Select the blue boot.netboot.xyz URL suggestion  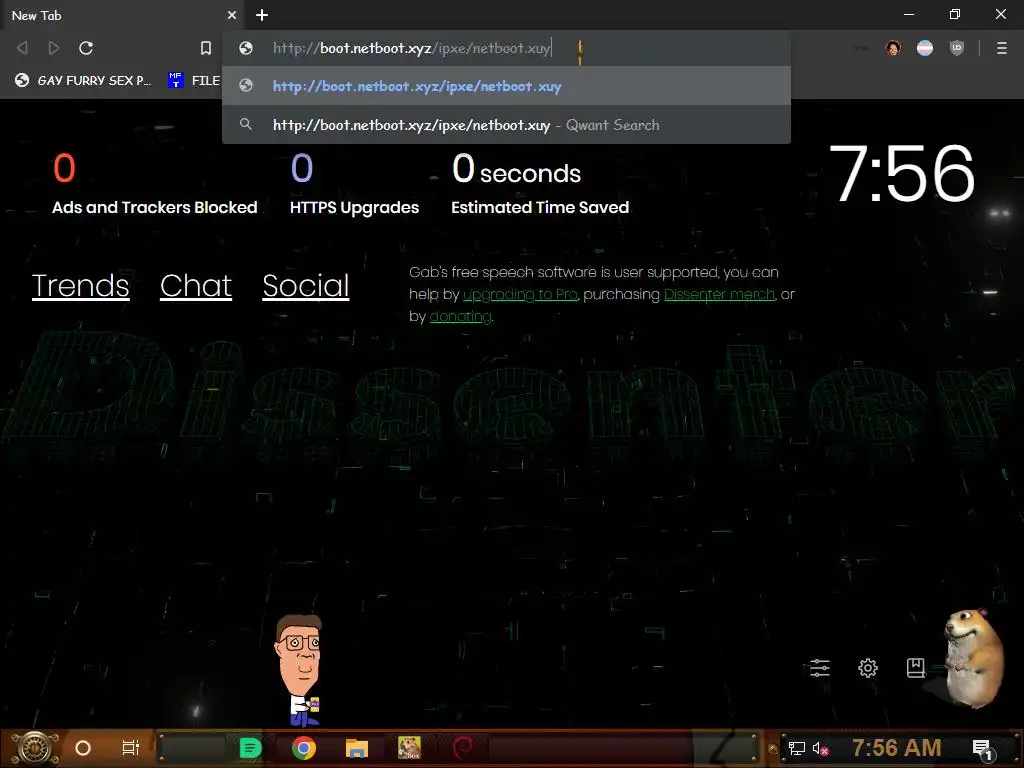click(506, 86)
